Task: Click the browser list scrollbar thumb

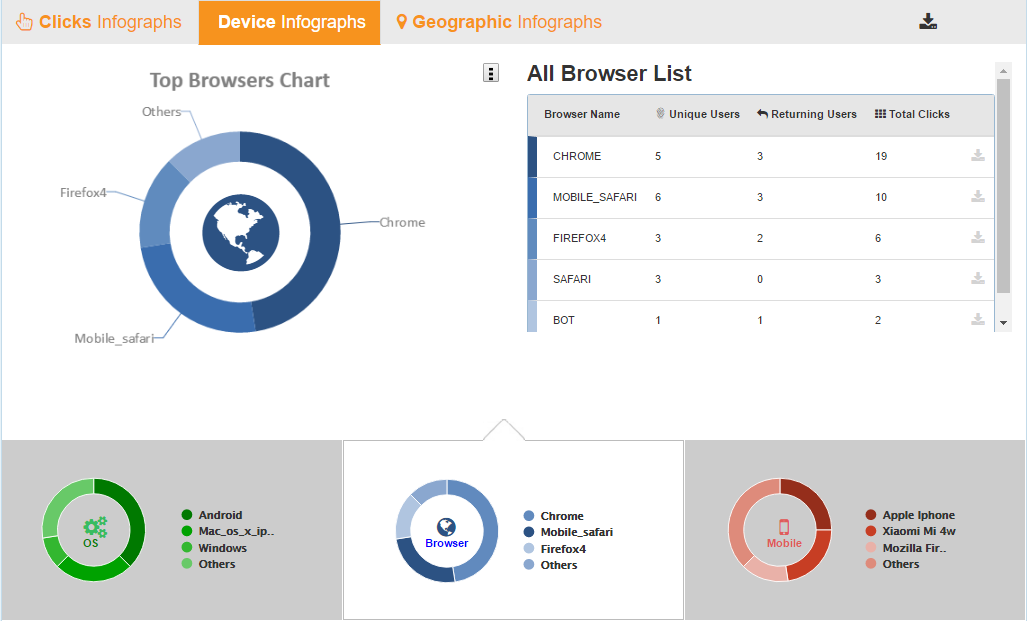Action: [1003, 185]
